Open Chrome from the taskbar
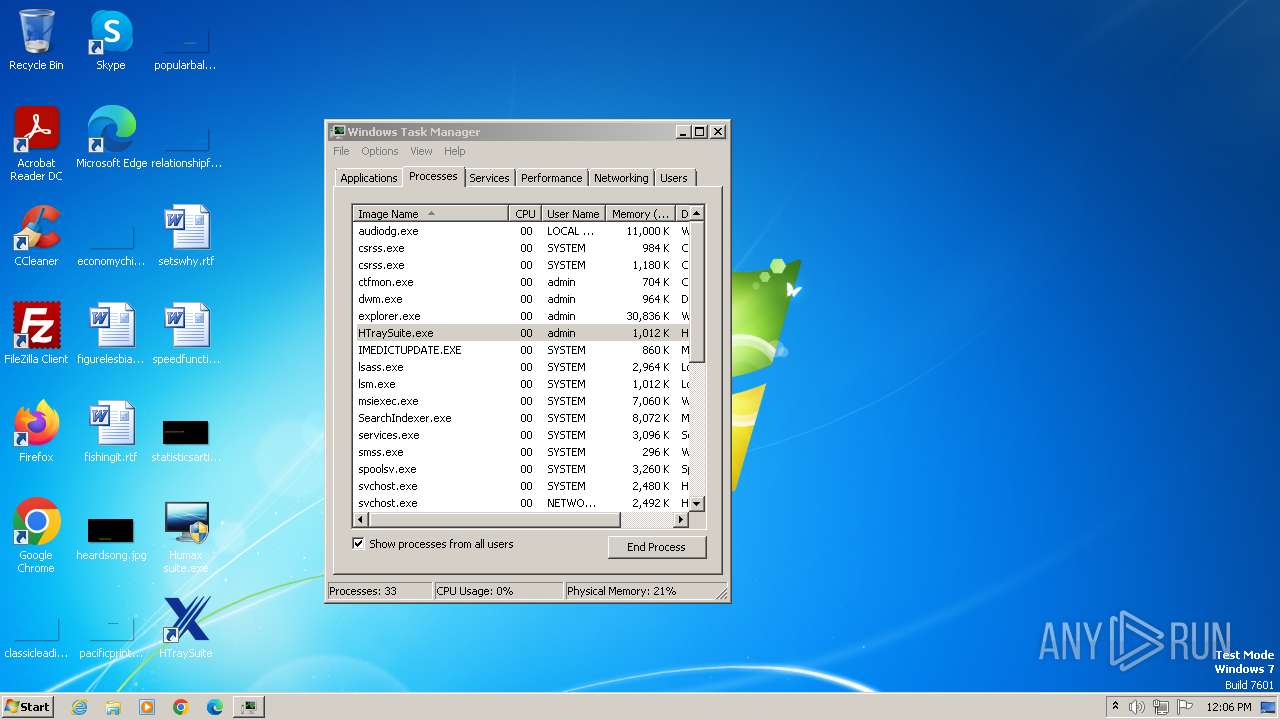 click(181, 707)
